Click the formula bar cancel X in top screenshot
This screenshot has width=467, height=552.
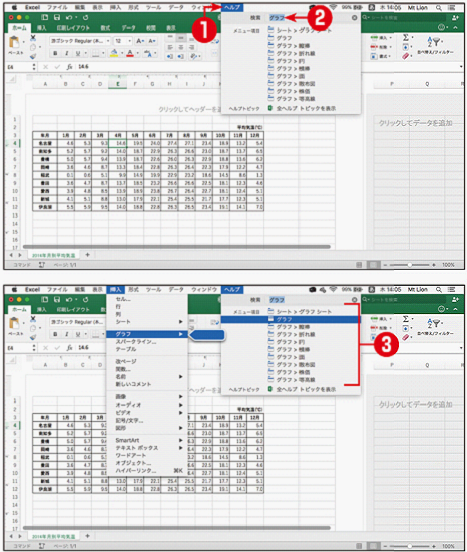tap(45, 67)
